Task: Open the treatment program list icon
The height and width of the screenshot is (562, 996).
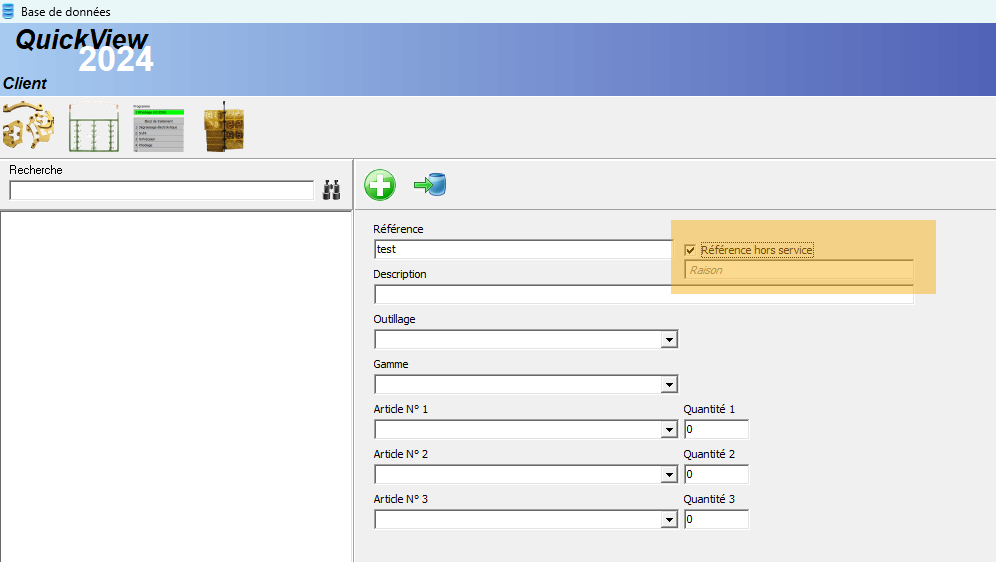Action: (x=159, y=128)
